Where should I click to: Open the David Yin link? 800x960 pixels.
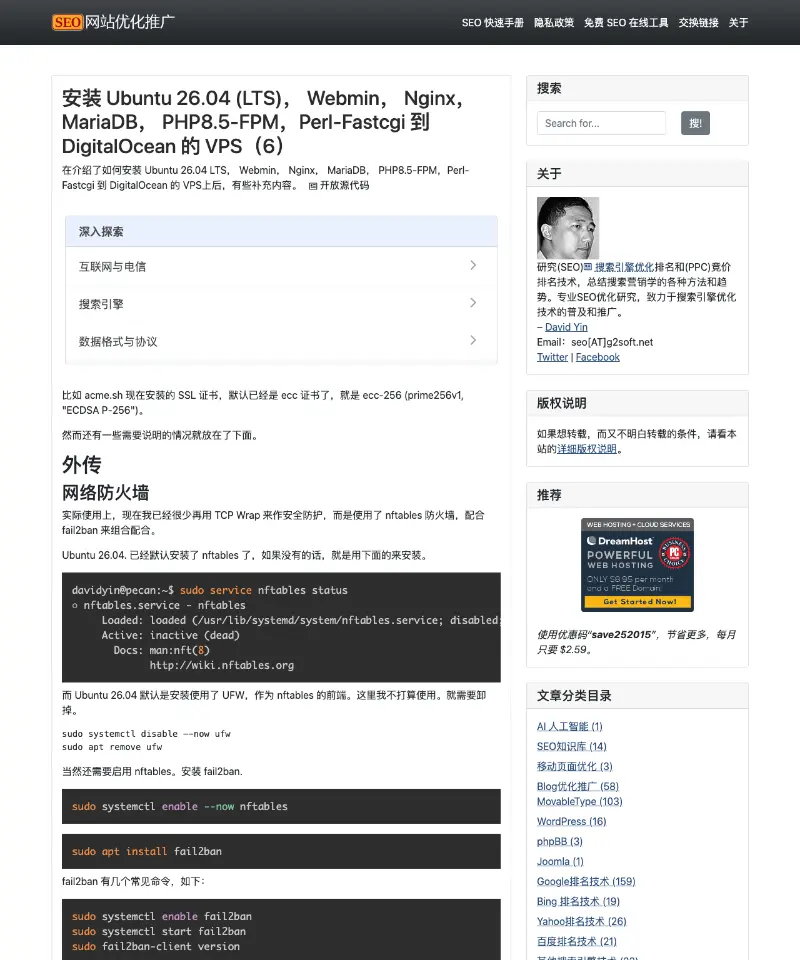click(566, 327)
